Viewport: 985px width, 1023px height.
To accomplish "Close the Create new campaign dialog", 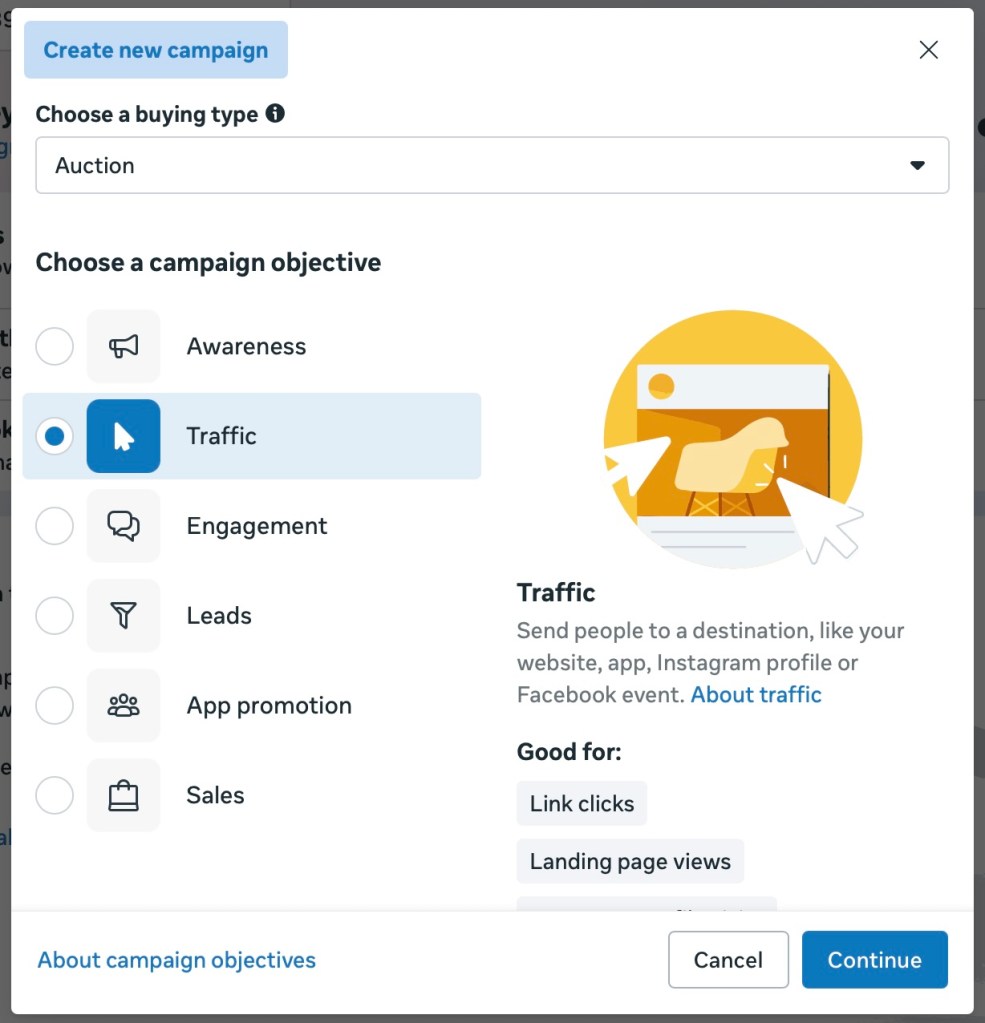I will tap(929, 50).
